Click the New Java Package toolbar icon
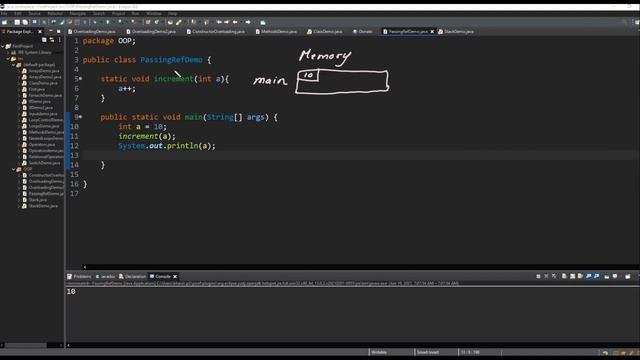Image resolution: width=640 pixels, height=360 pixels. click(148, 22)
